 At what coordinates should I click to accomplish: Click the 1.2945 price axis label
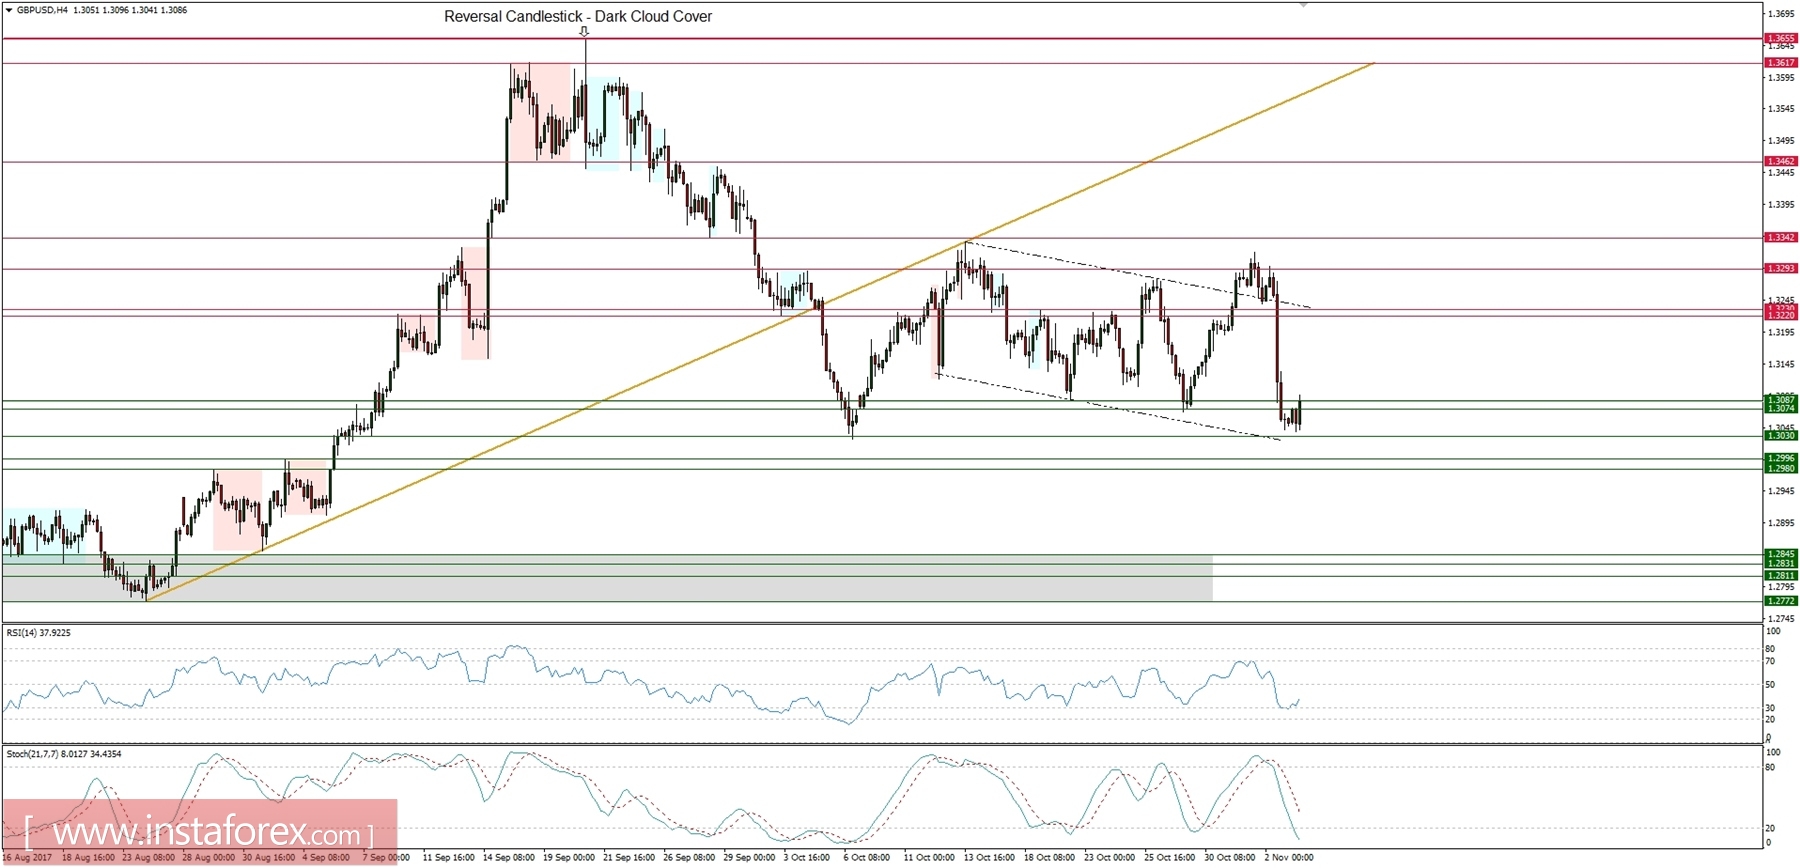click(x=1780, y=491)
